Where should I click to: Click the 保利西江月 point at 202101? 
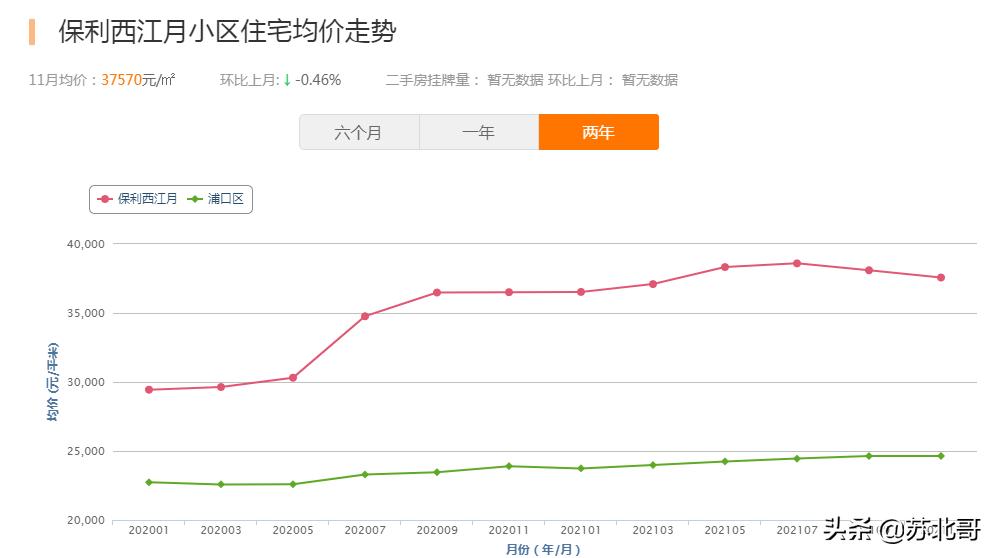(581, 292)
